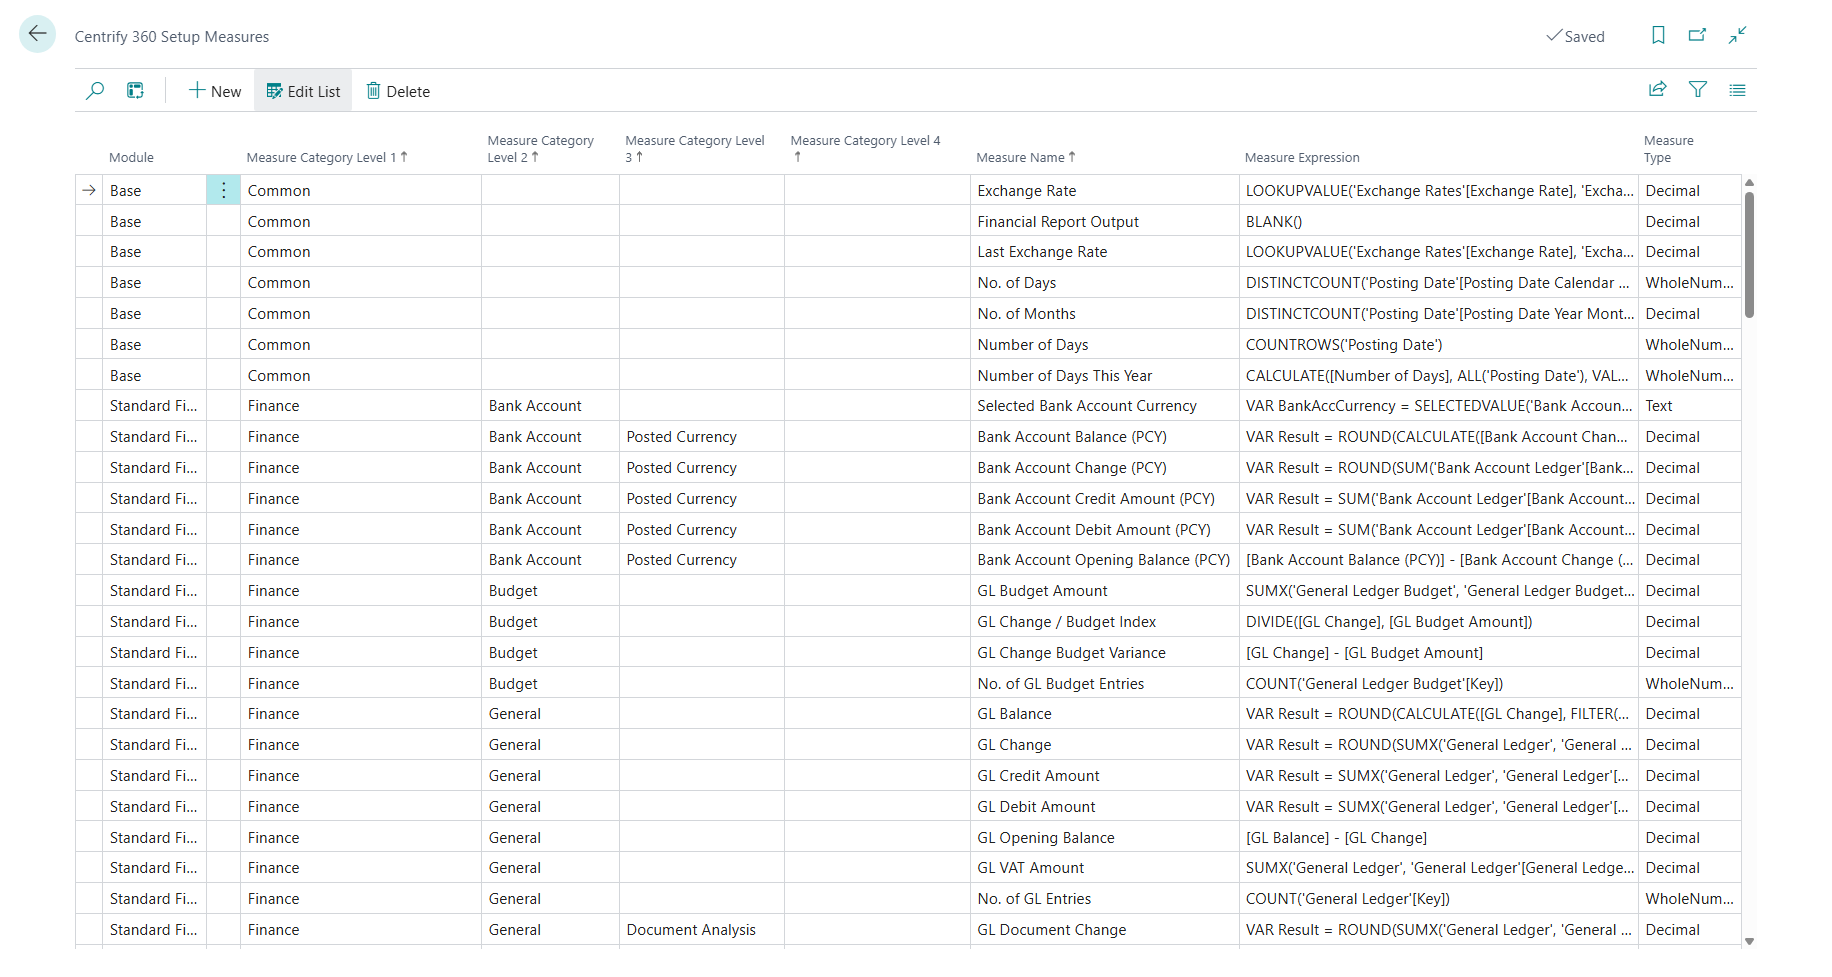Click the scroll up arrow
The image size is (1832, 977).
pyautogui.click(x=1749, y=183)
